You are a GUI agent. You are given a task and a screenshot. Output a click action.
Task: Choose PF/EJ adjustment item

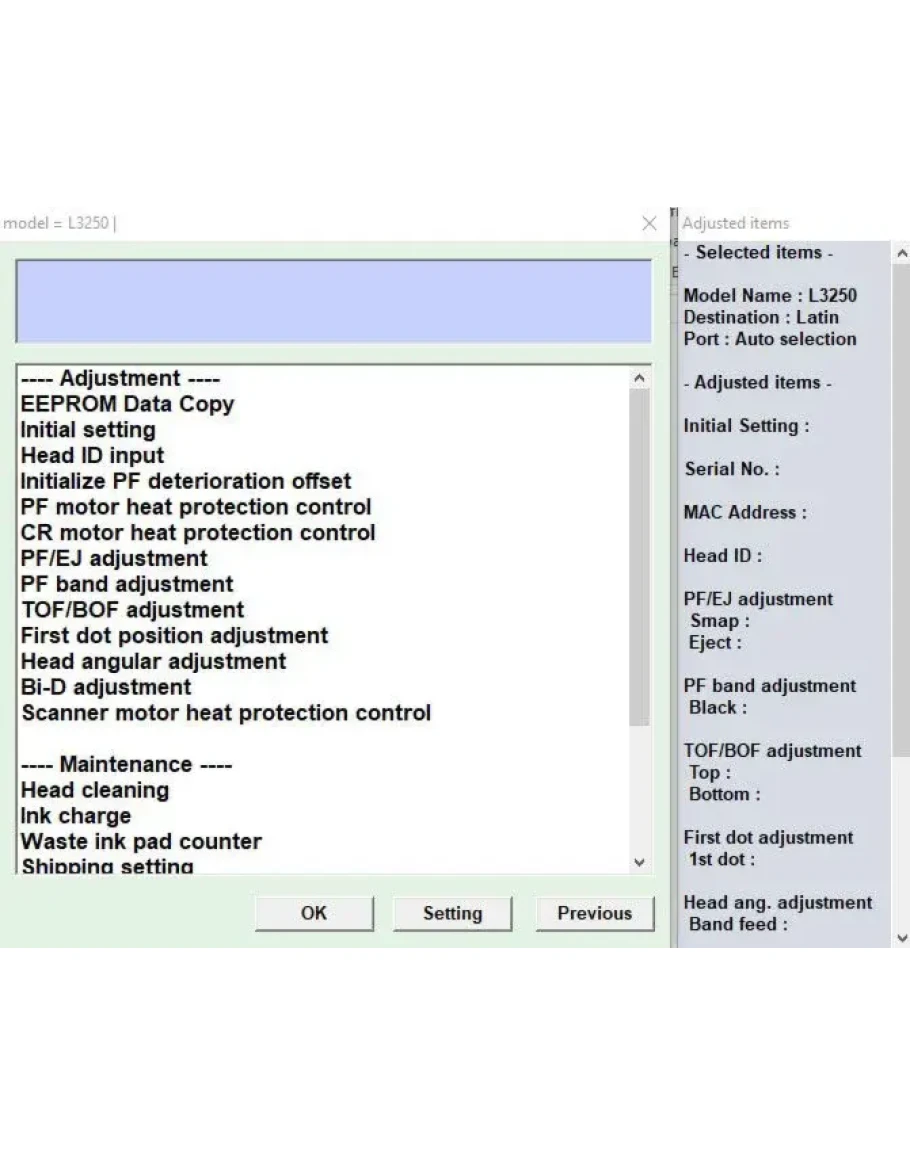click(114, 559)
